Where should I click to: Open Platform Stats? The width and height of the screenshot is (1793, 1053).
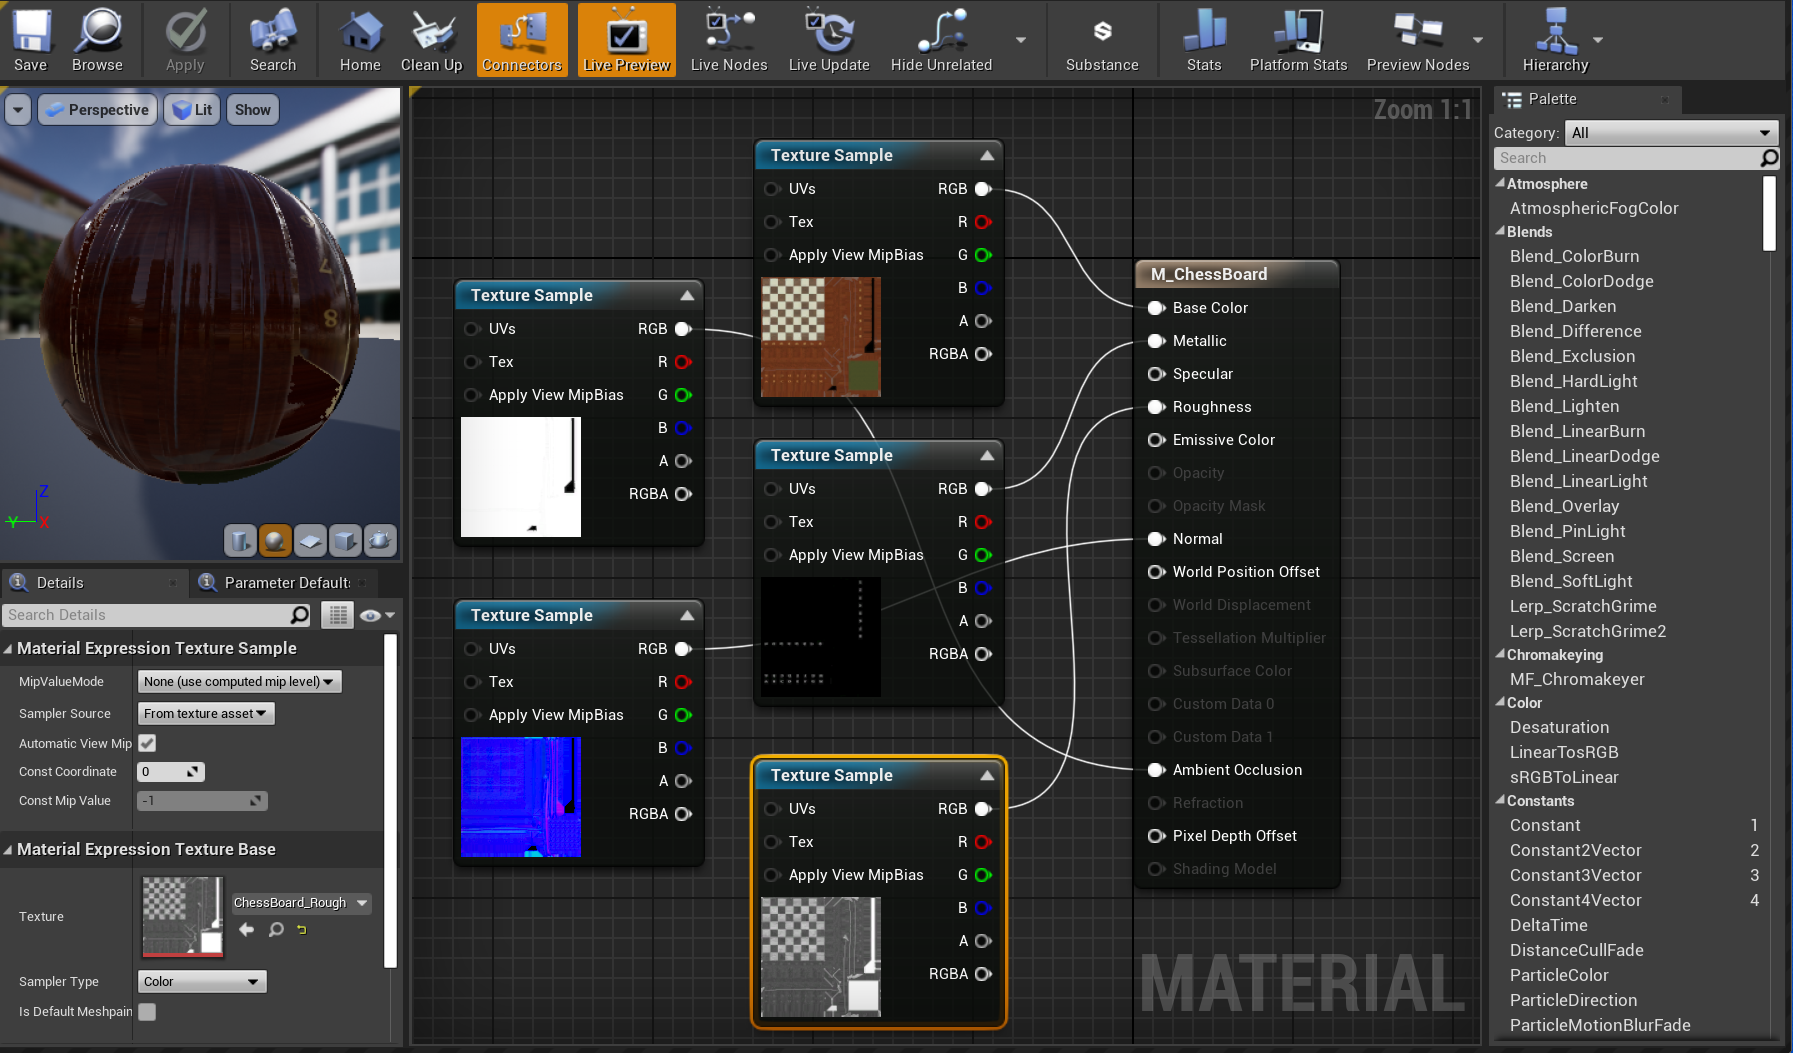coord(1299,39)
